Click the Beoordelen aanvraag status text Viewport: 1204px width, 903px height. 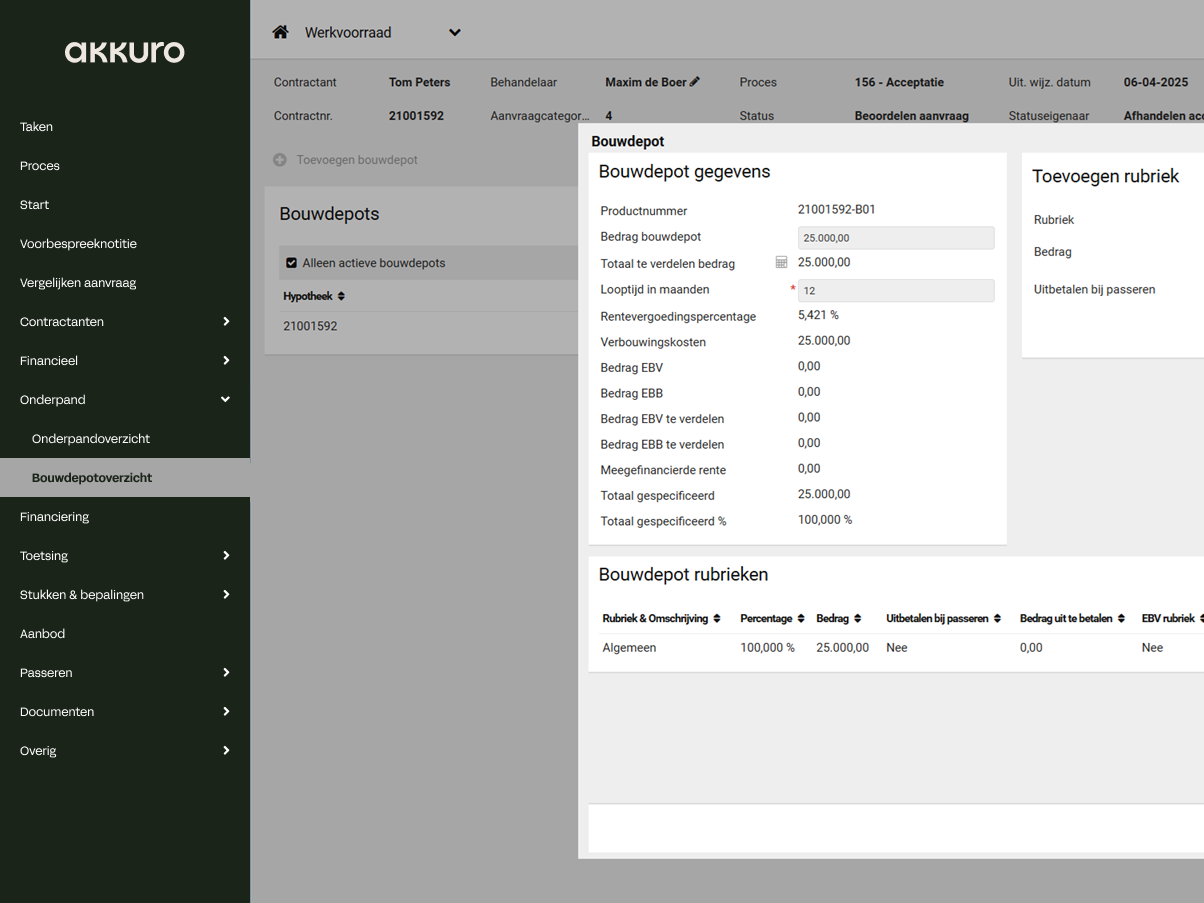(x=912, y=116)
